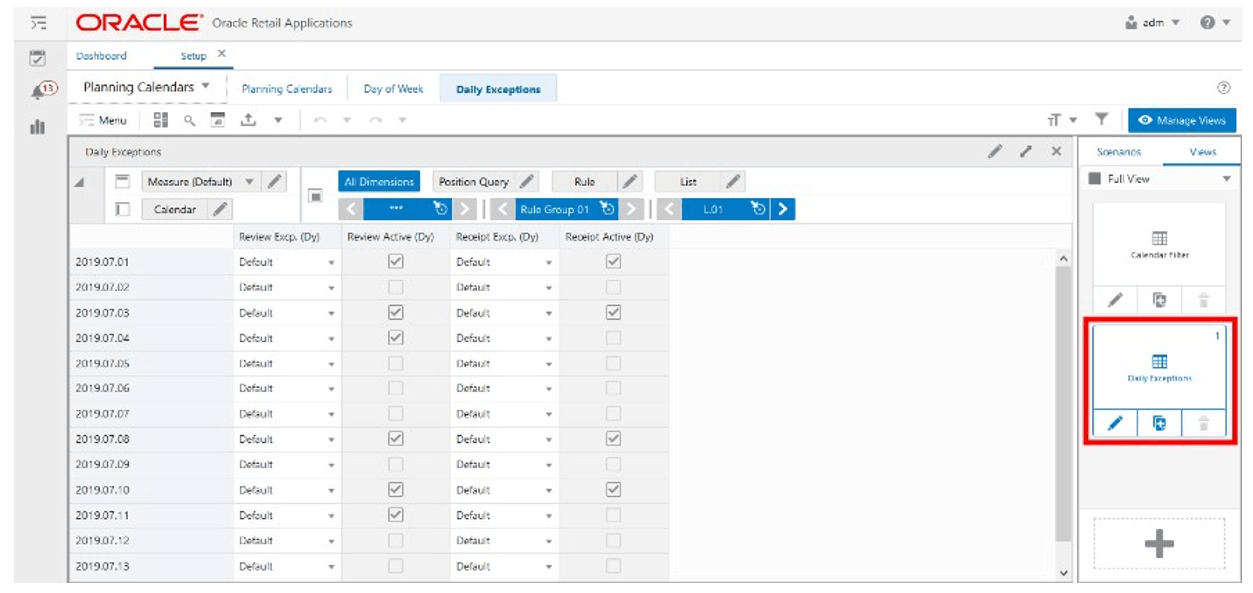Open the Reports bar chart icon

pyautogui.click(x=38, y=127)
